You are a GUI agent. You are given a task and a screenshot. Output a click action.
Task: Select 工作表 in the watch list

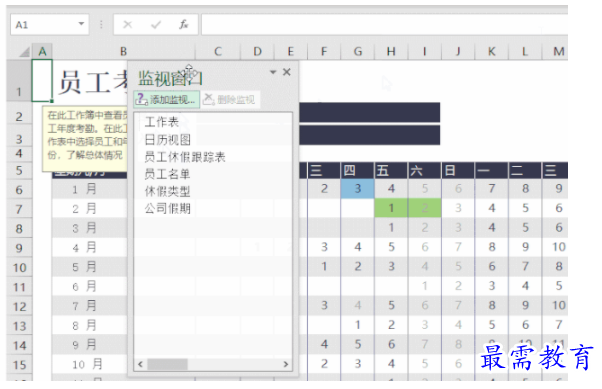pyautogui.click(x=162, y=122)
